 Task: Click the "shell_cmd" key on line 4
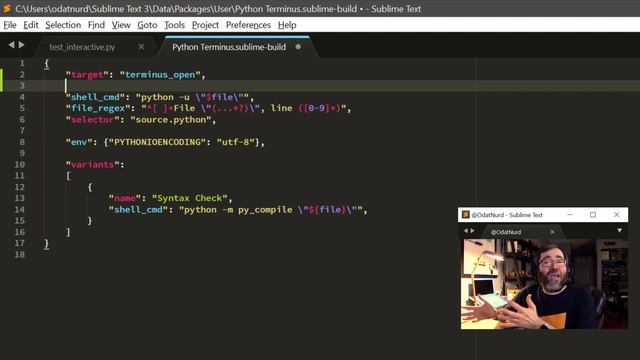[95, 97]
